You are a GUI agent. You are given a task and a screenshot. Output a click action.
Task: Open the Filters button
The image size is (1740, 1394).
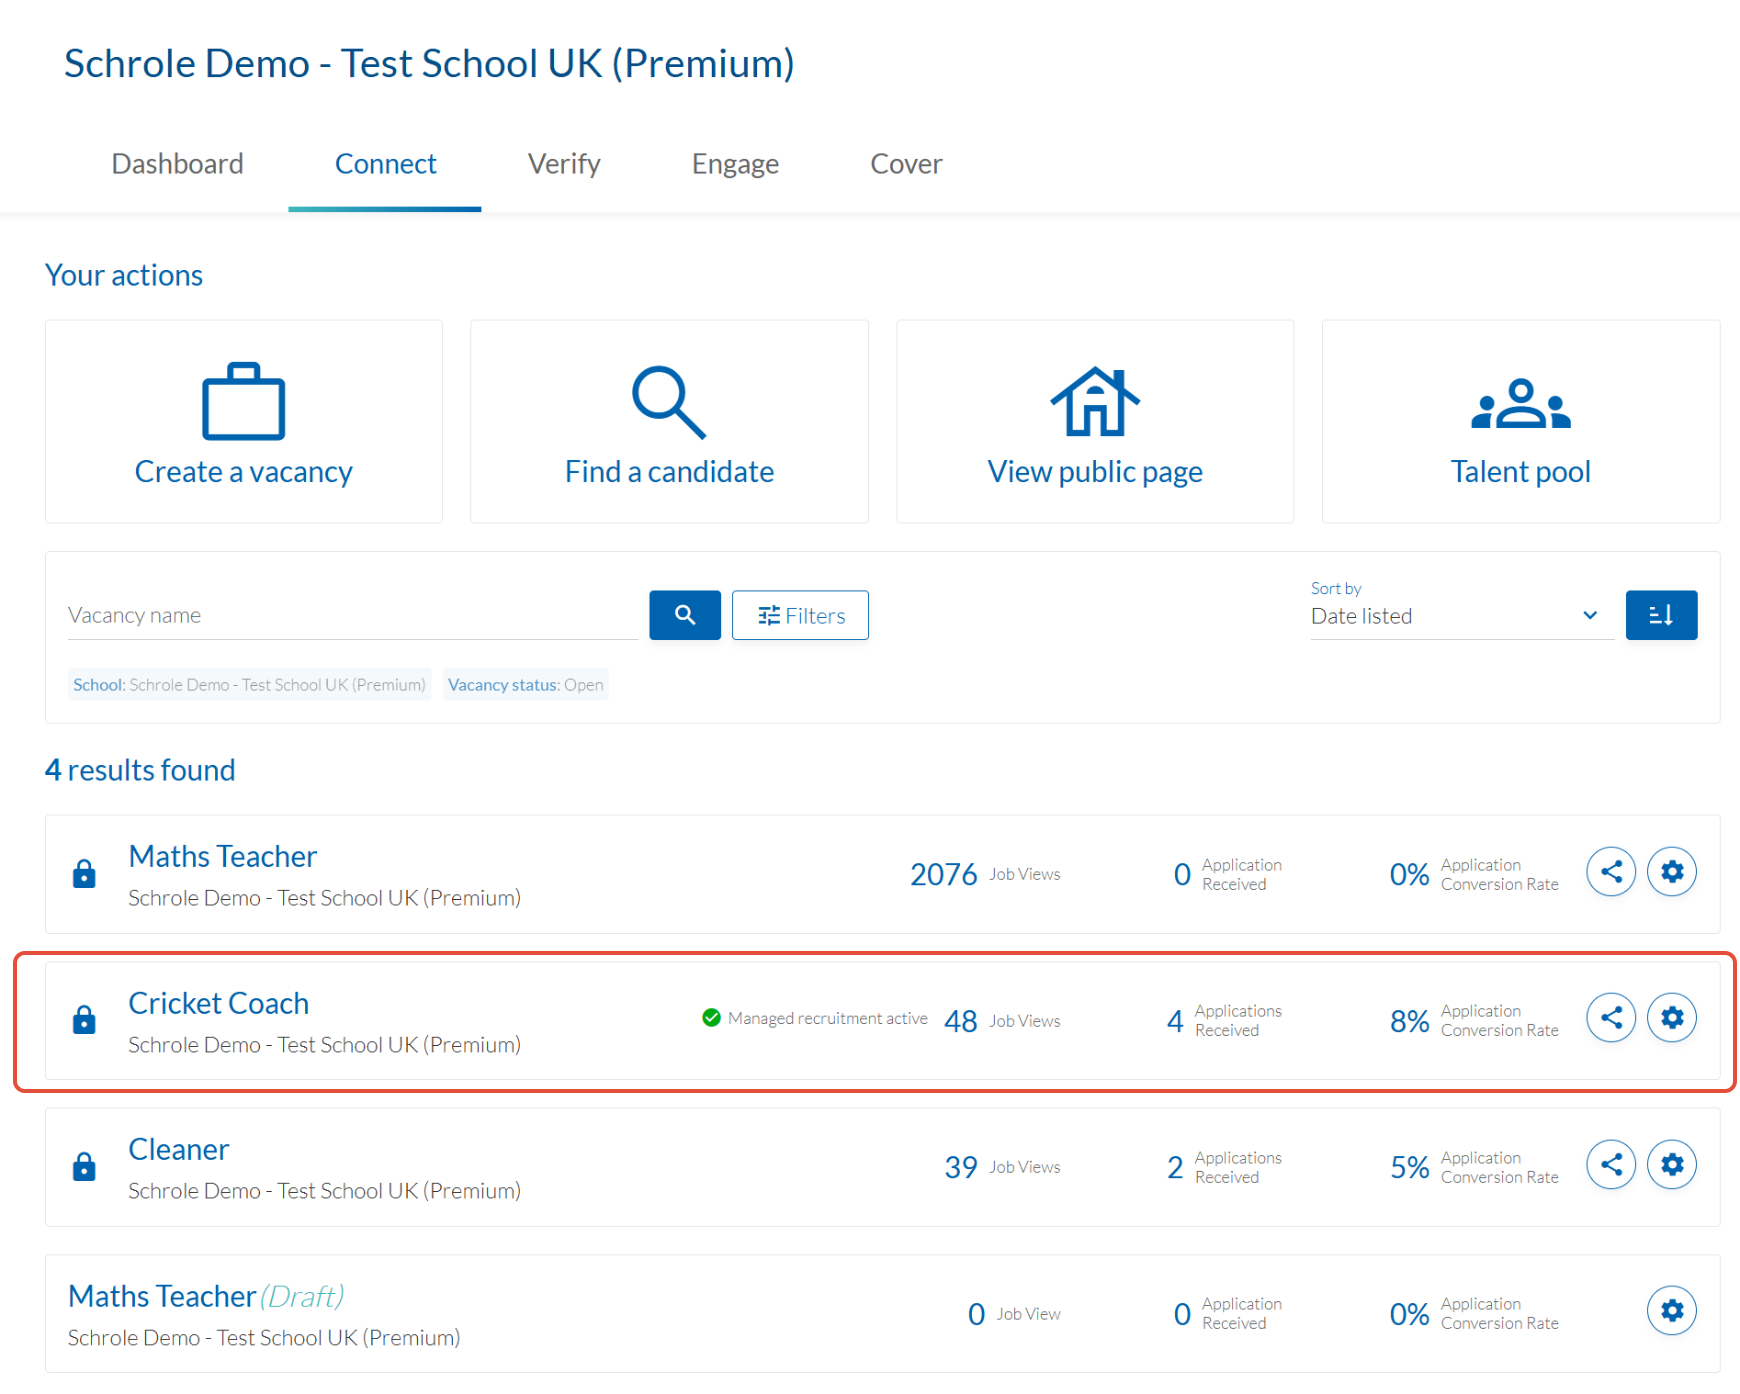800,615
